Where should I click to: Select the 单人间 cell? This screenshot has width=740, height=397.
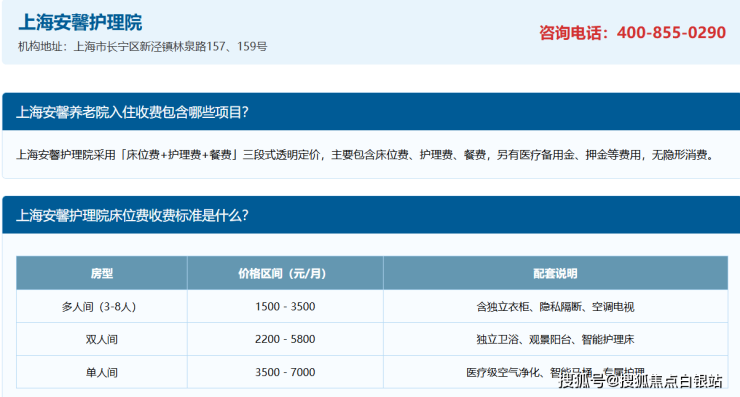pyautogui.click(x=102, y=372)
